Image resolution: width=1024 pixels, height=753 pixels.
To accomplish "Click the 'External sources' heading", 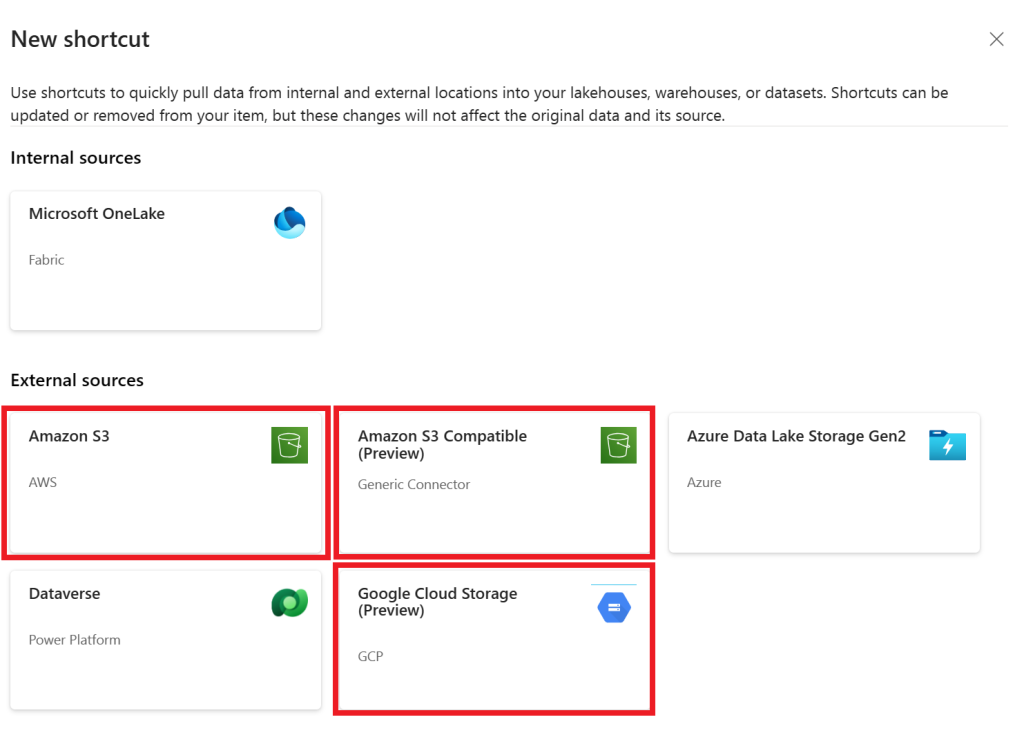I will coord(77,381).
